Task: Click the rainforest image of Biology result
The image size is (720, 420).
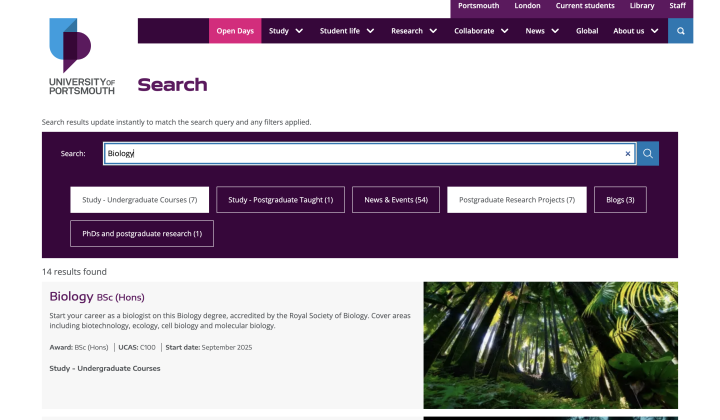Action: [x=551, y=345]
